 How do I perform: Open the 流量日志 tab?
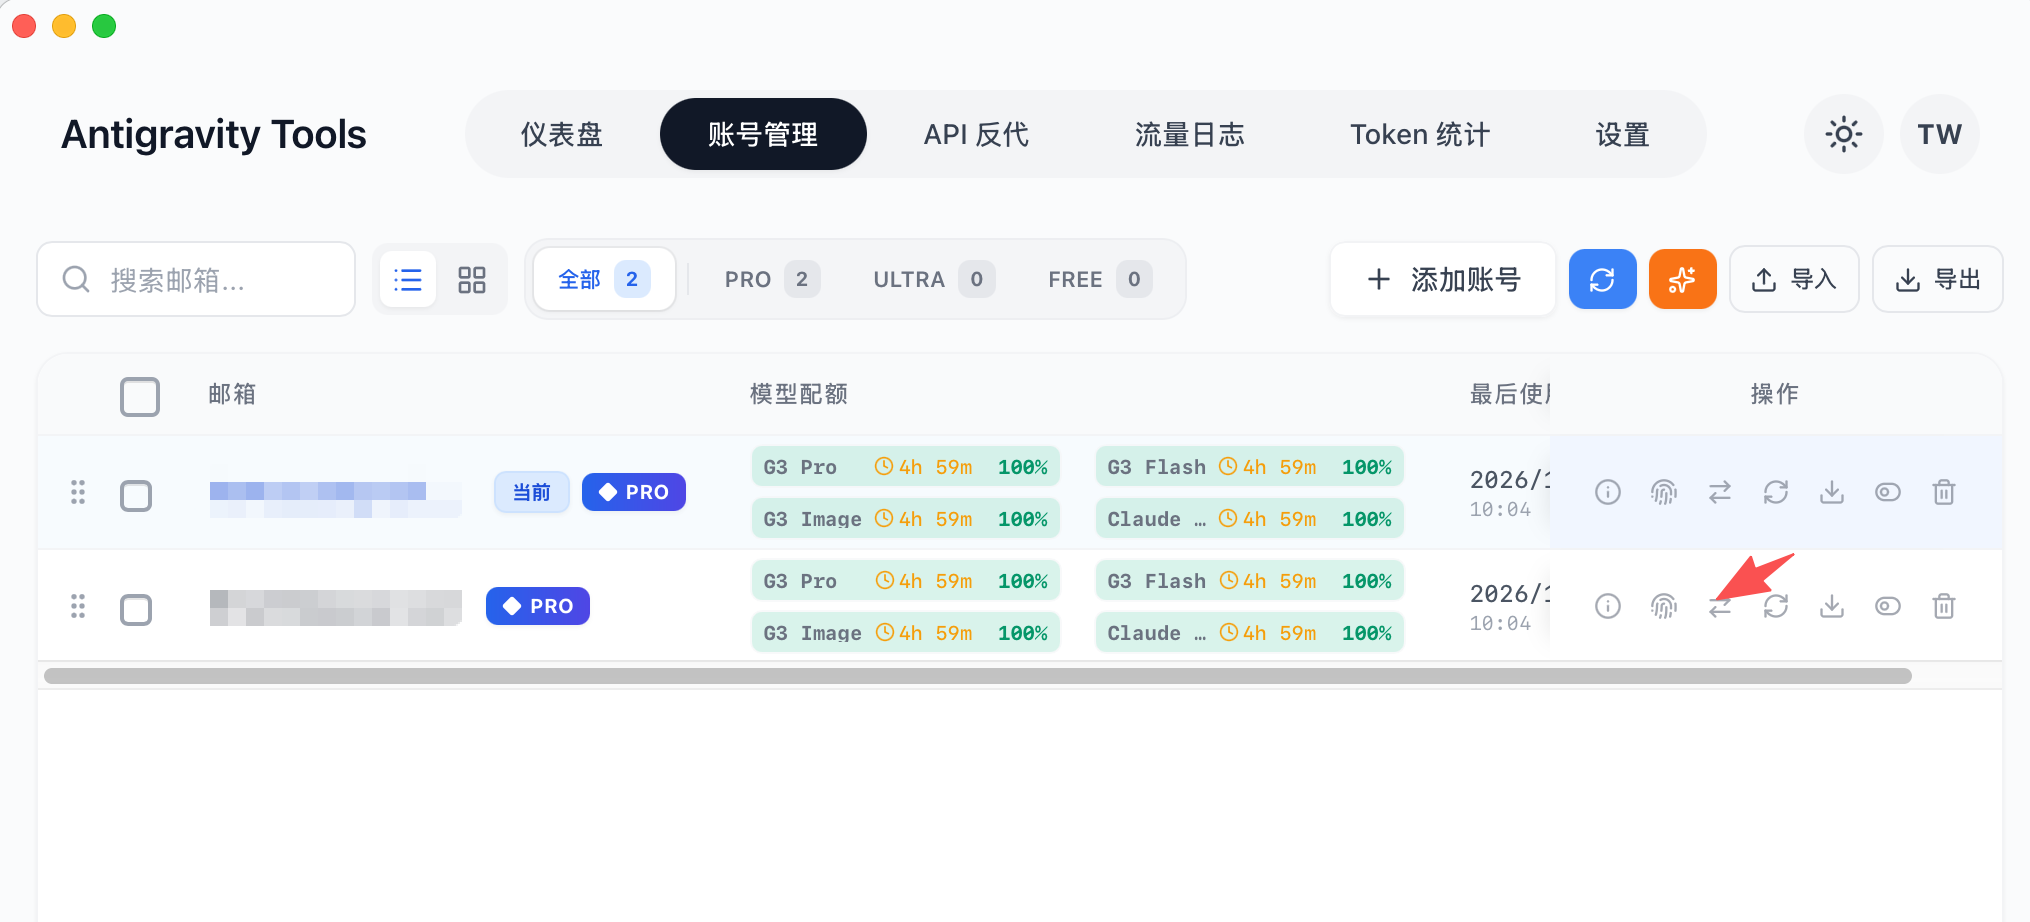(x=1190, y=134)
